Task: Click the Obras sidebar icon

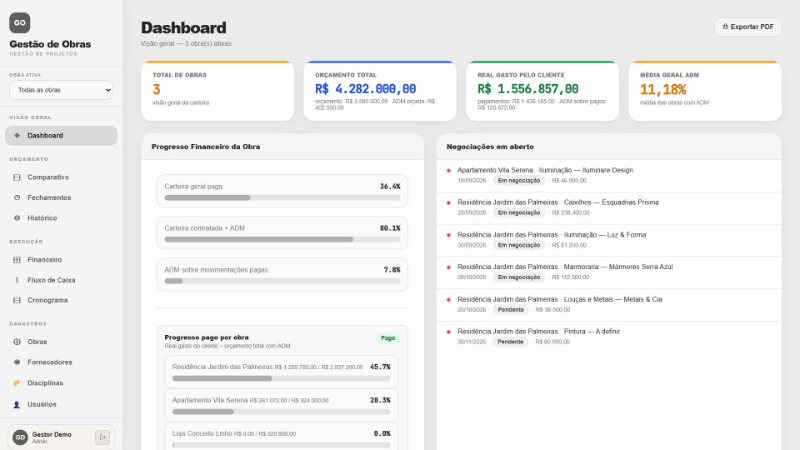Action: [x=17, y=342]
